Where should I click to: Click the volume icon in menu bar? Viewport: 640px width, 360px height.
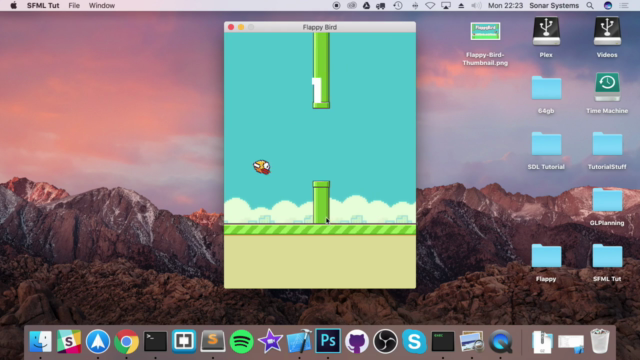[476, 5]
